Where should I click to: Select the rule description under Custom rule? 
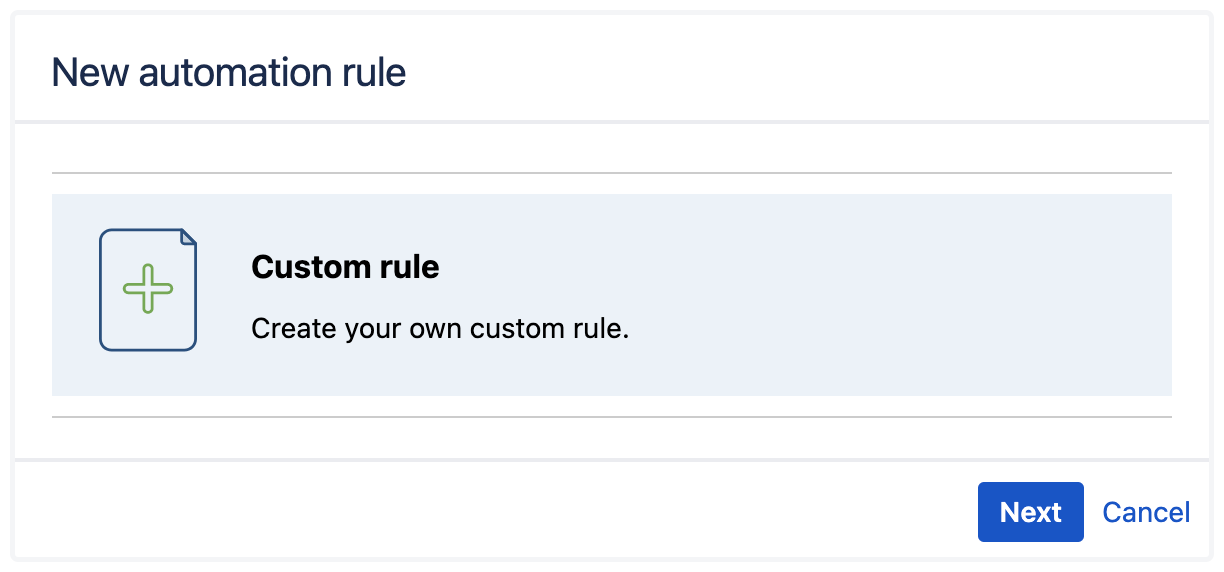tap(439, 328)
